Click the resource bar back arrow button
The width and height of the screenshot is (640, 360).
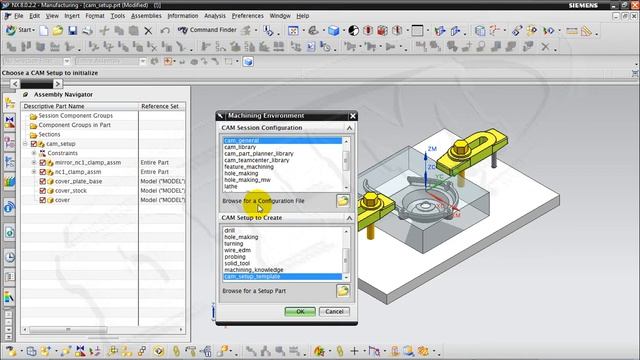click(15, 84)
